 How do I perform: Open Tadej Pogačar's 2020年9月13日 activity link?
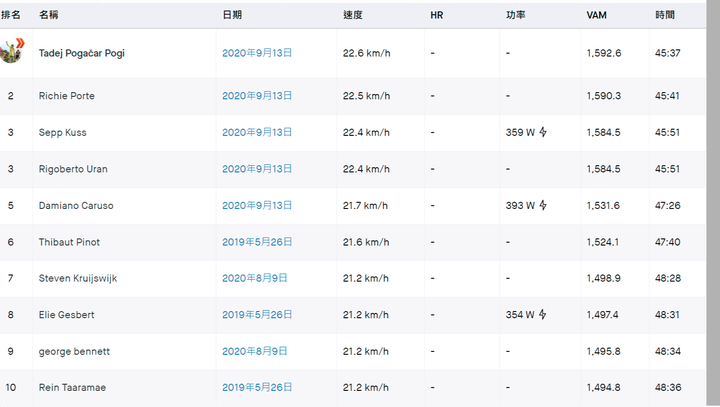(x=257, y=53)
